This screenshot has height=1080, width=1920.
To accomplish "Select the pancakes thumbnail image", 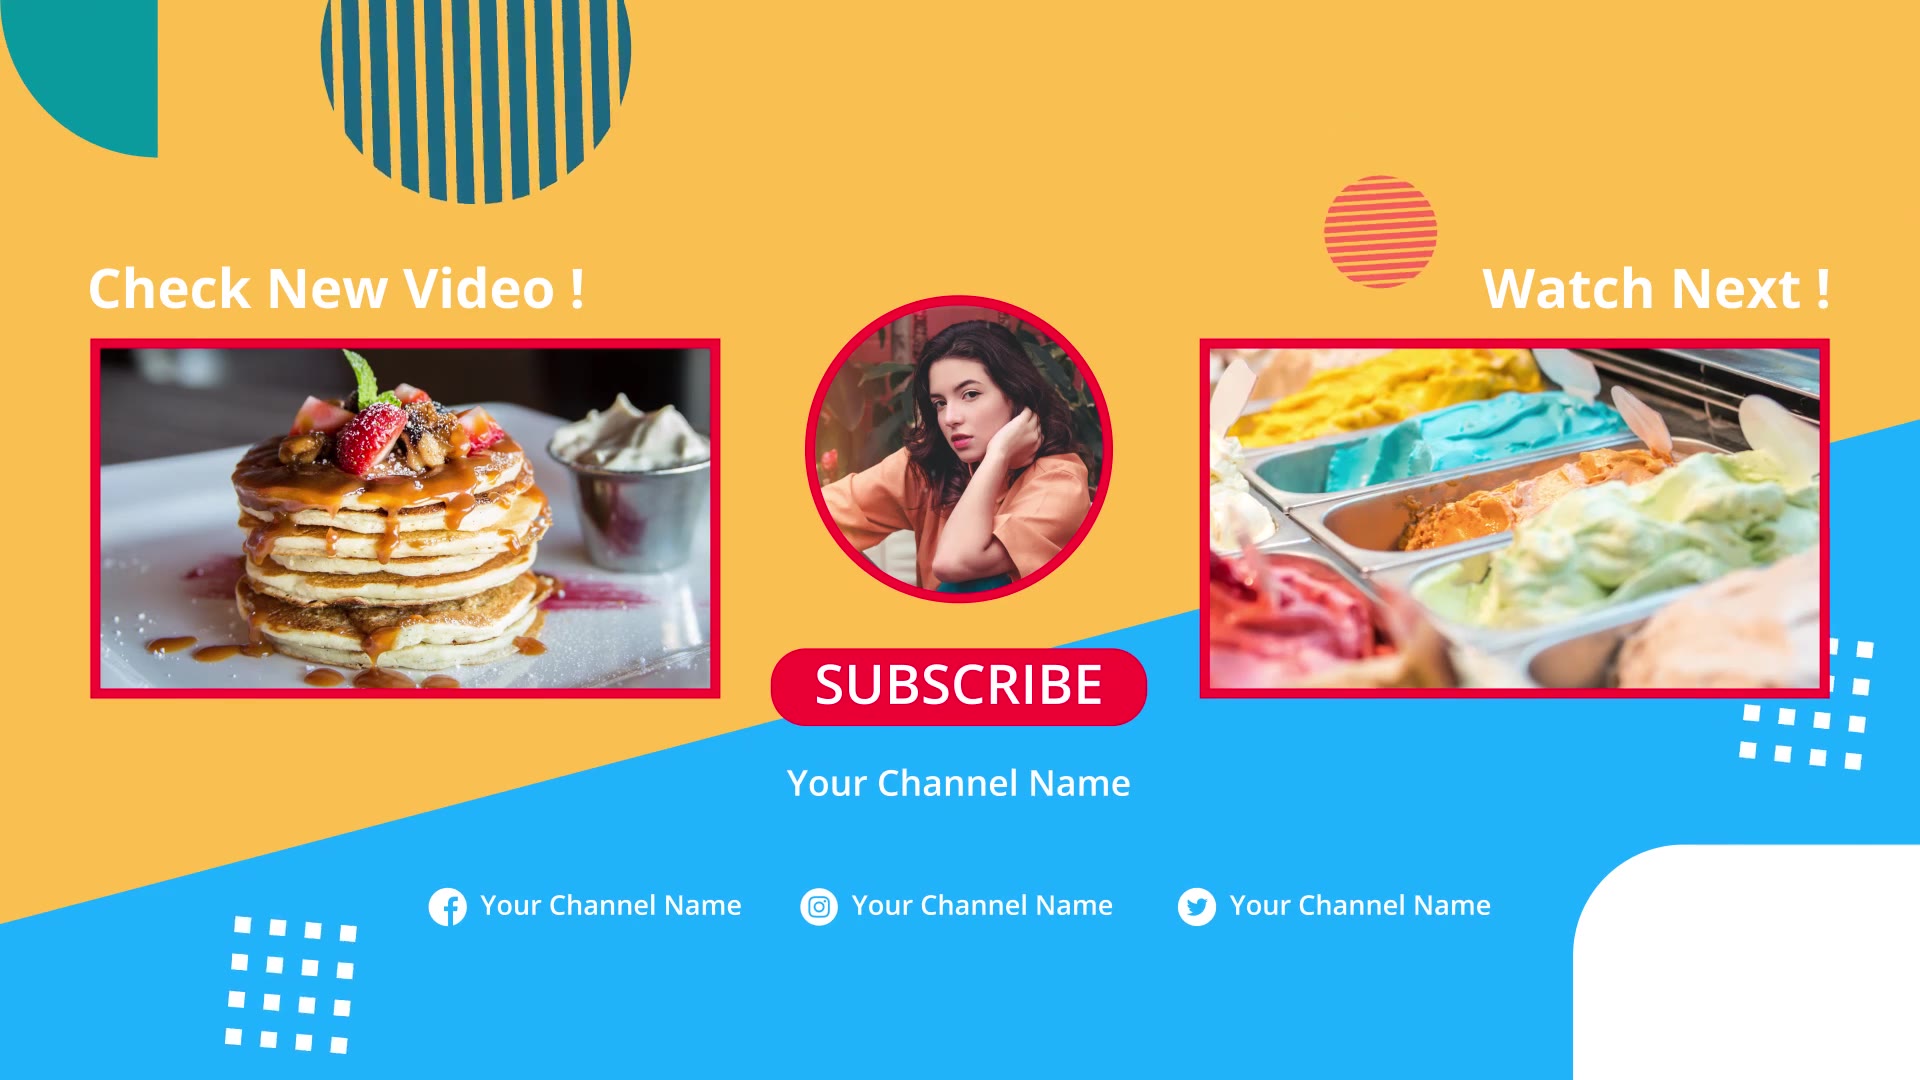I will (x=405, y=516).
